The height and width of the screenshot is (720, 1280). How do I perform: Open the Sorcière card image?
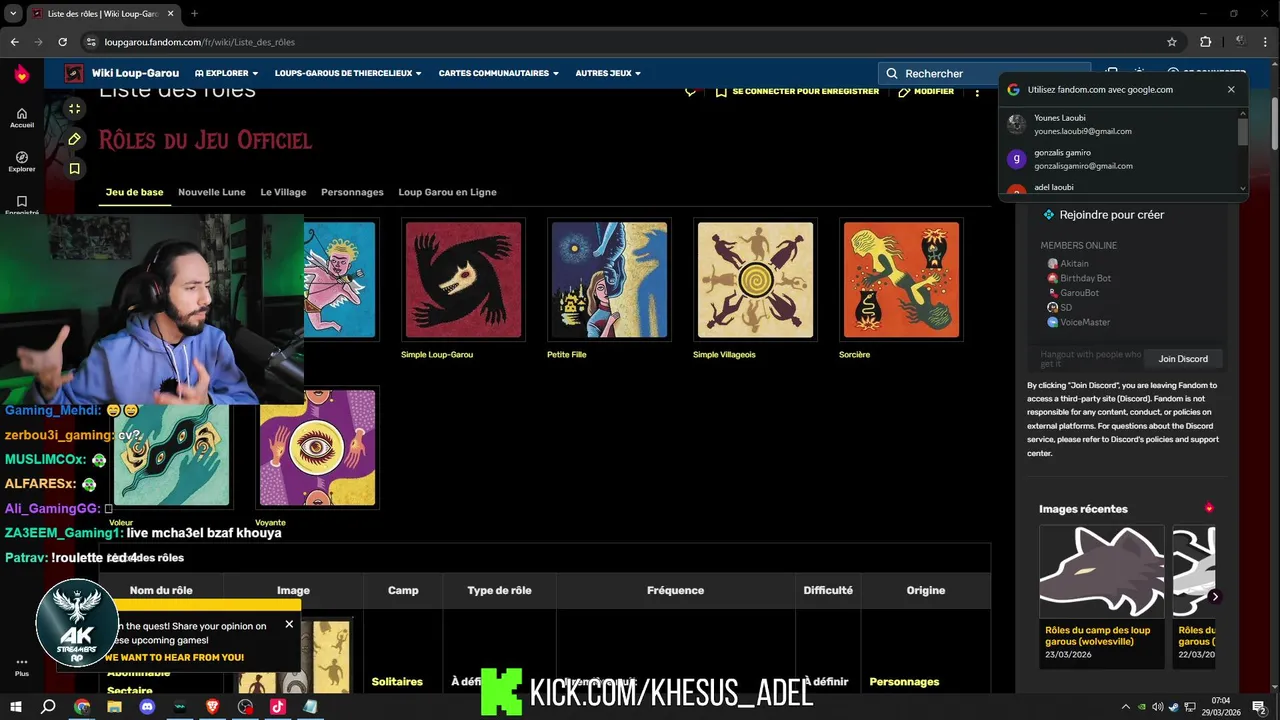pos(901,280)
